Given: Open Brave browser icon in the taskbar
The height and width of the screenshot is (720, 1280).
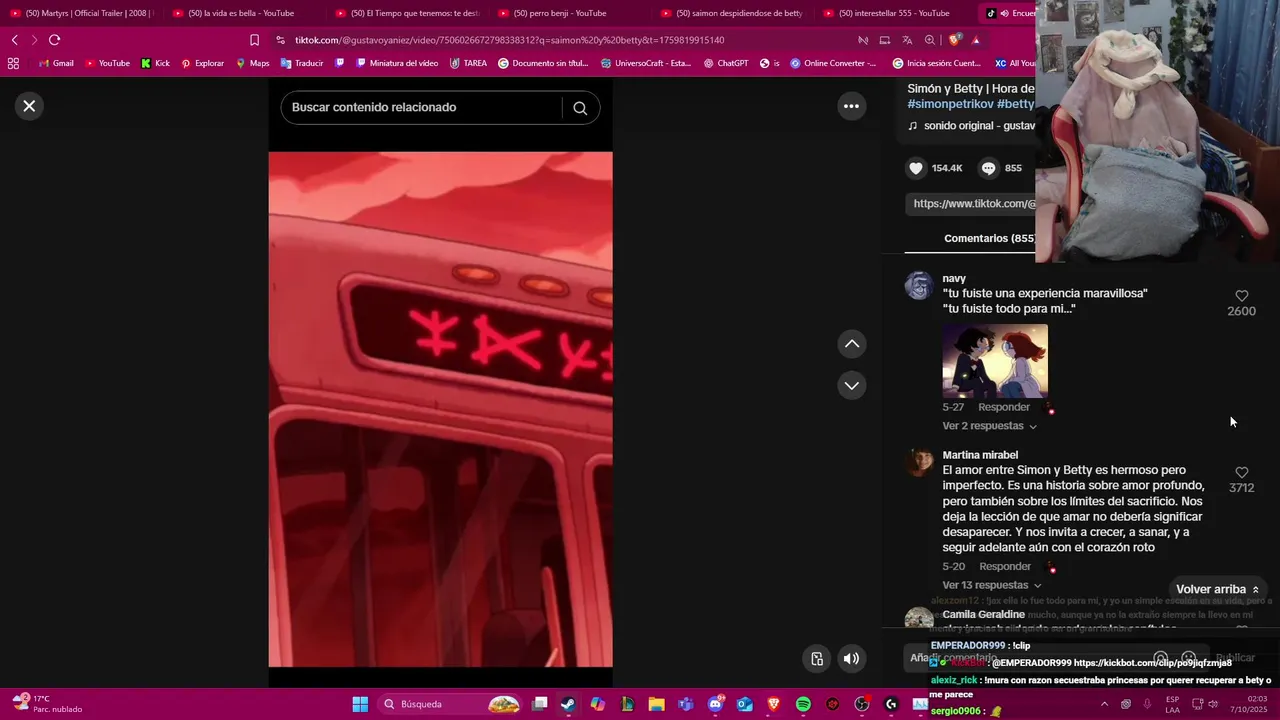Looking at the screenshot, I should (x=773, y=704).
